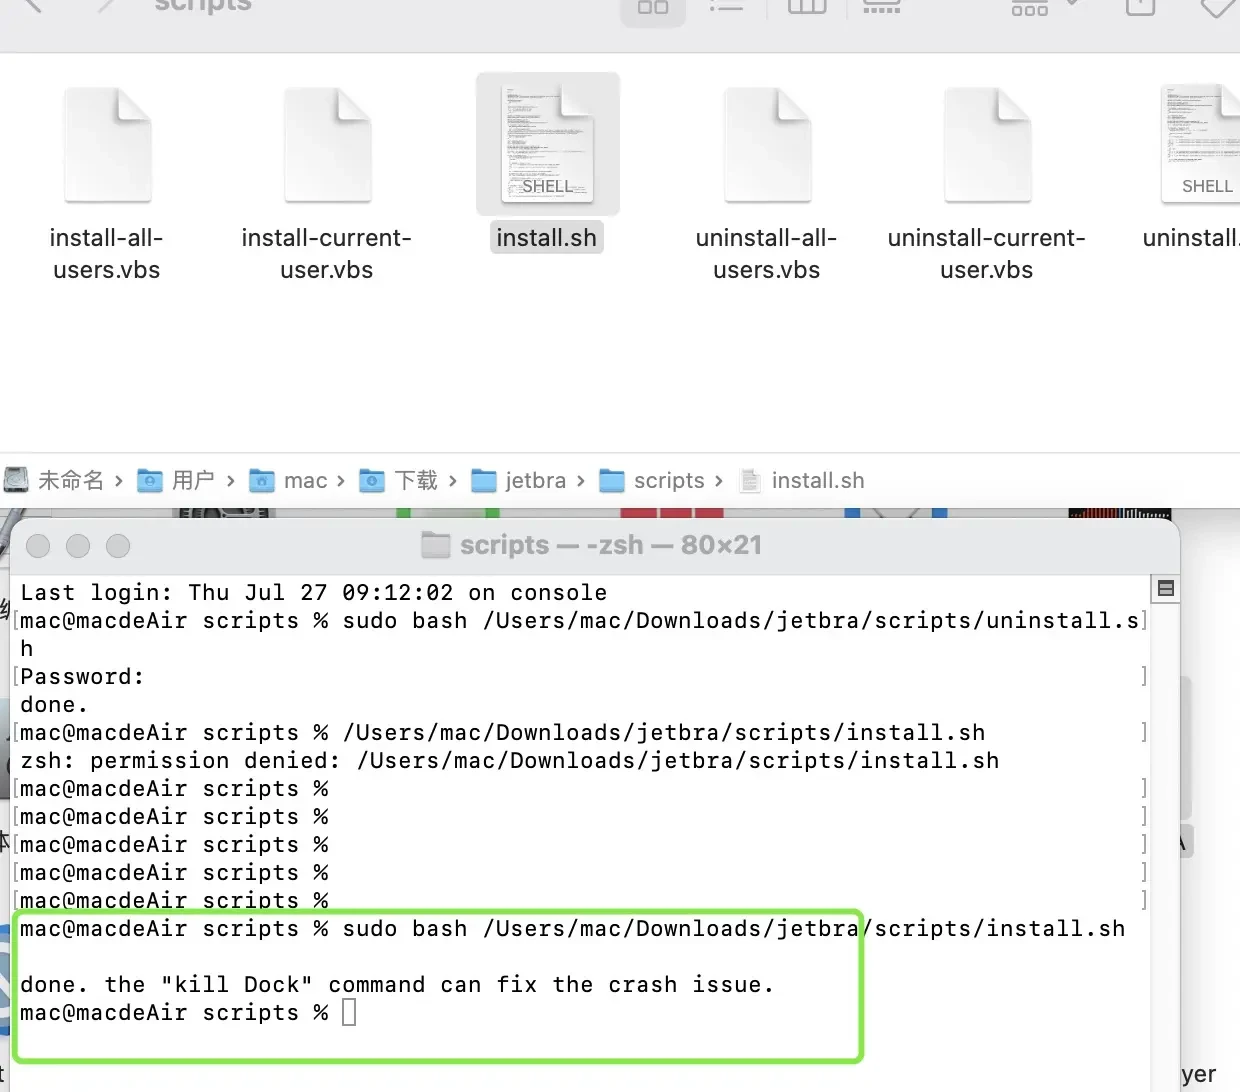Select the uninstall-all-users.vbs file icon

[x=768, y=145]
